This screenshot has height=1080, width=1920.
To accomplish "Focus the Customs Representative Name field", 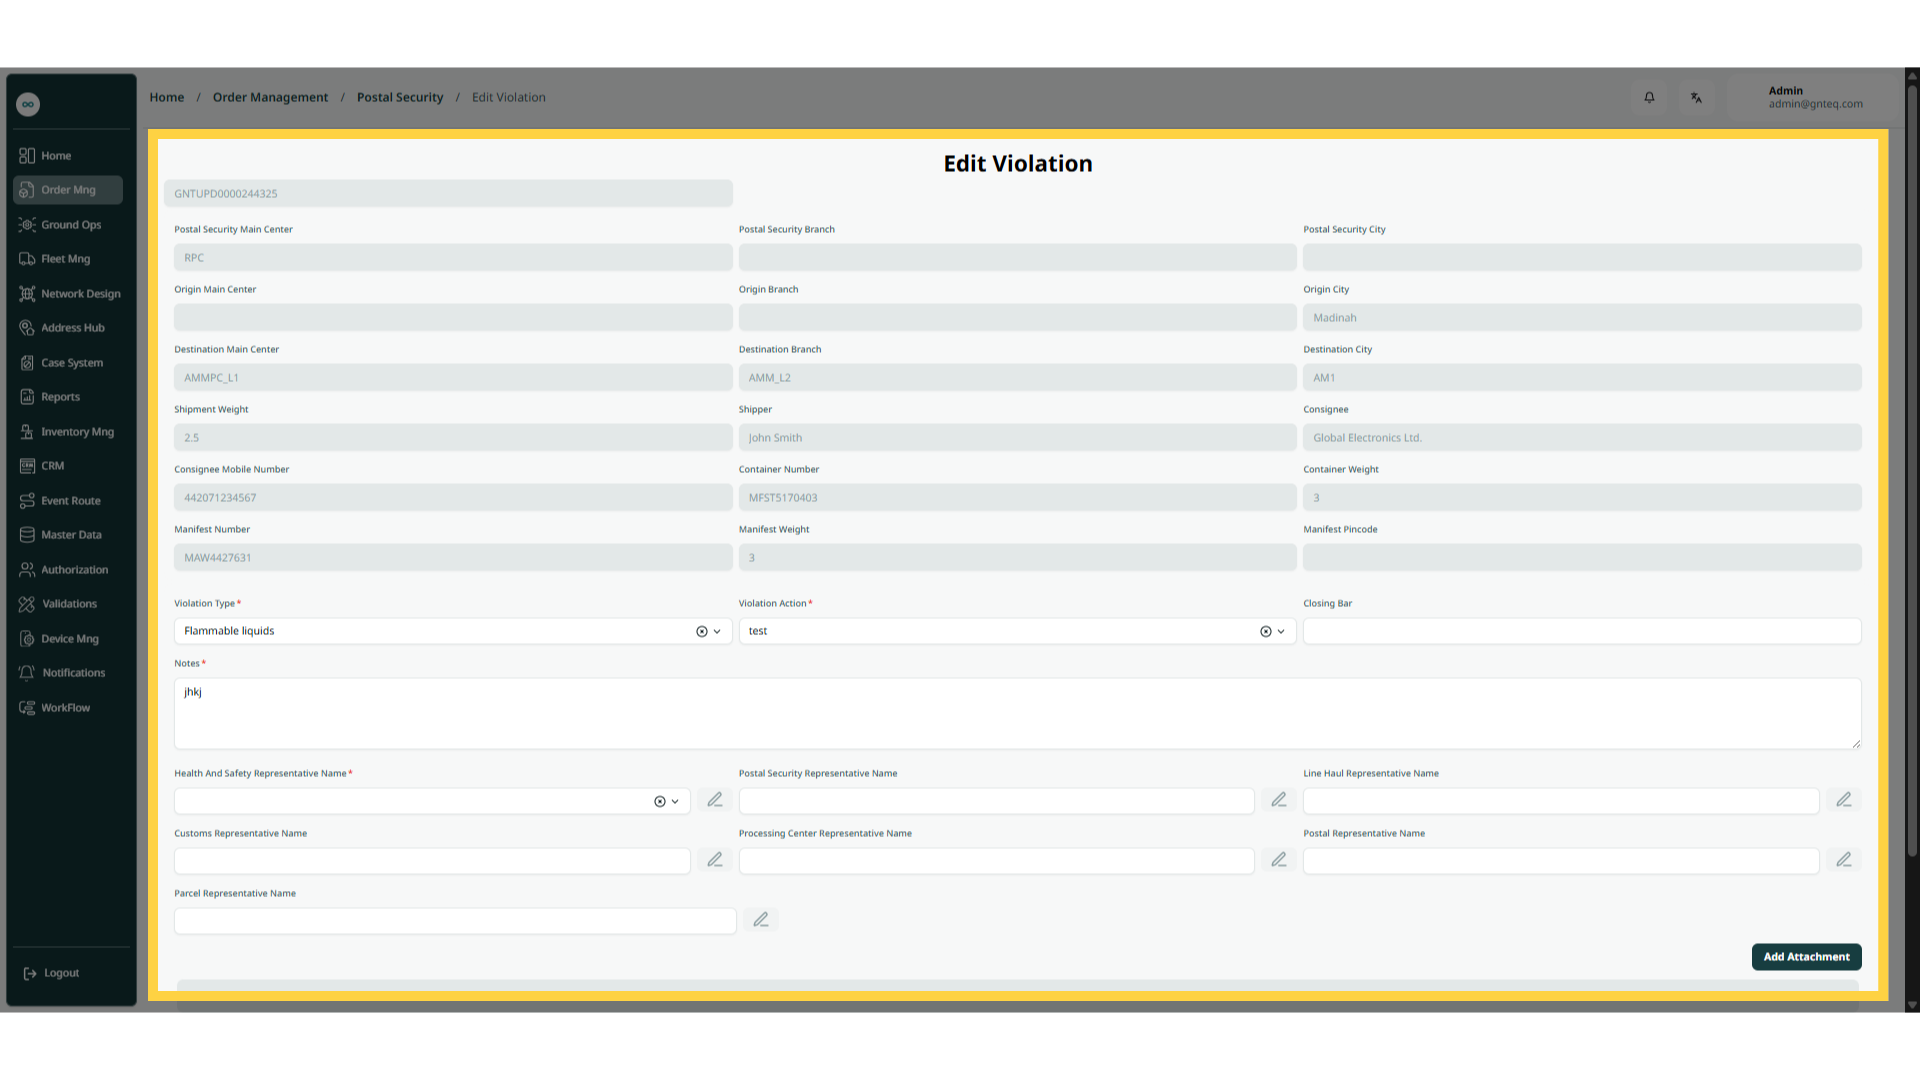I will tap(432, 861).
